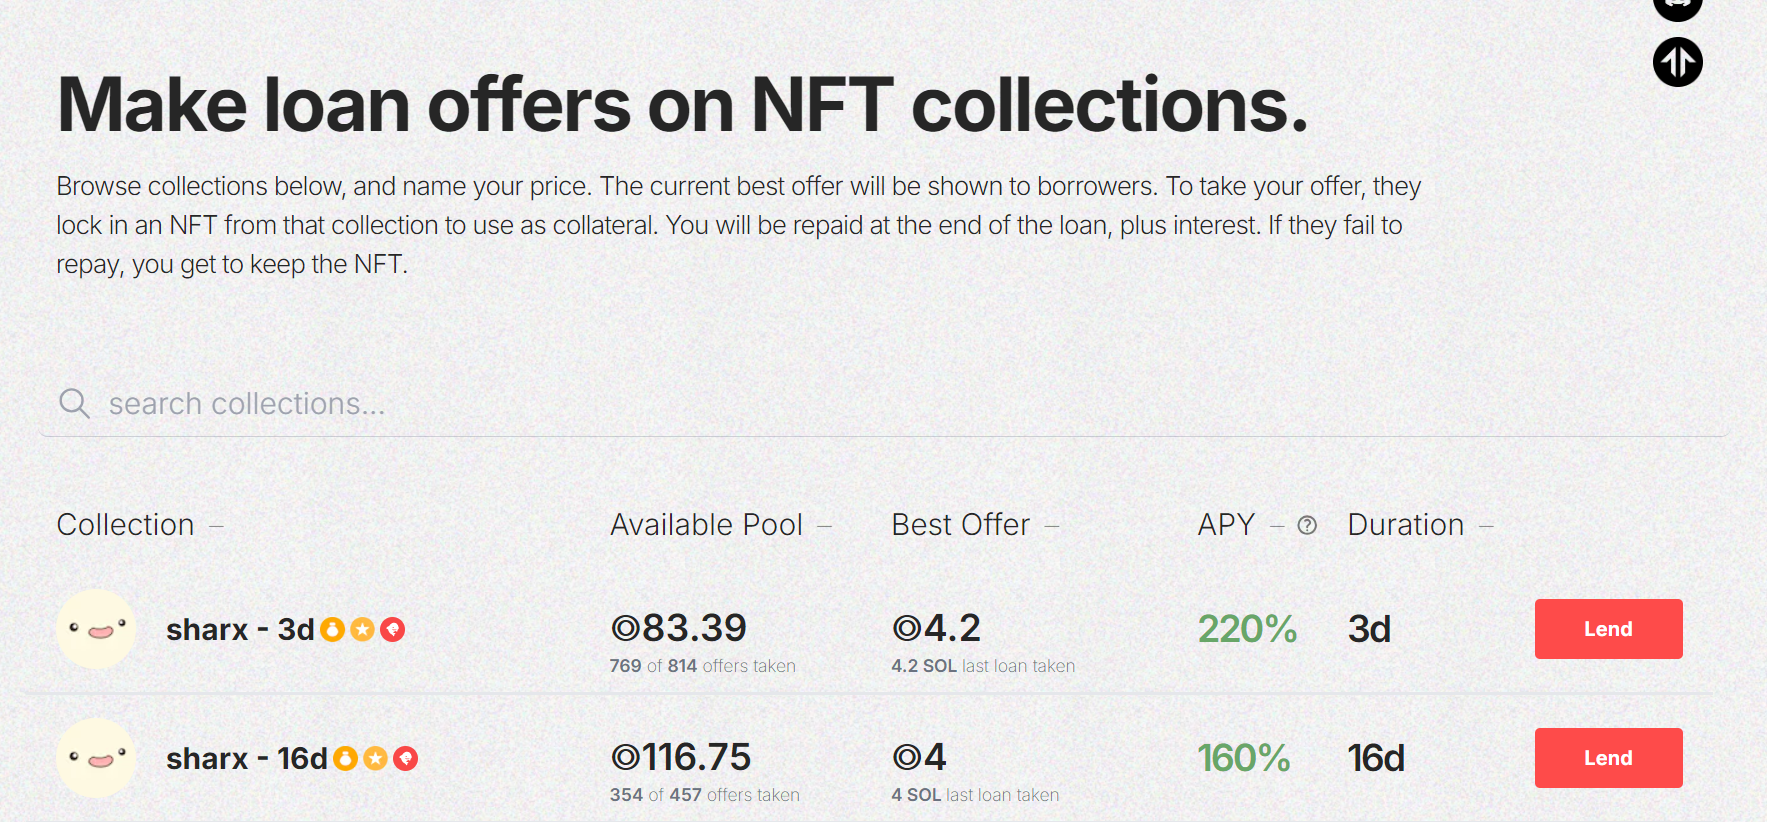The image size is (1767, 822).
Task: Click the star badge beside sharx - 16d
Action: [x=375, y=758]
